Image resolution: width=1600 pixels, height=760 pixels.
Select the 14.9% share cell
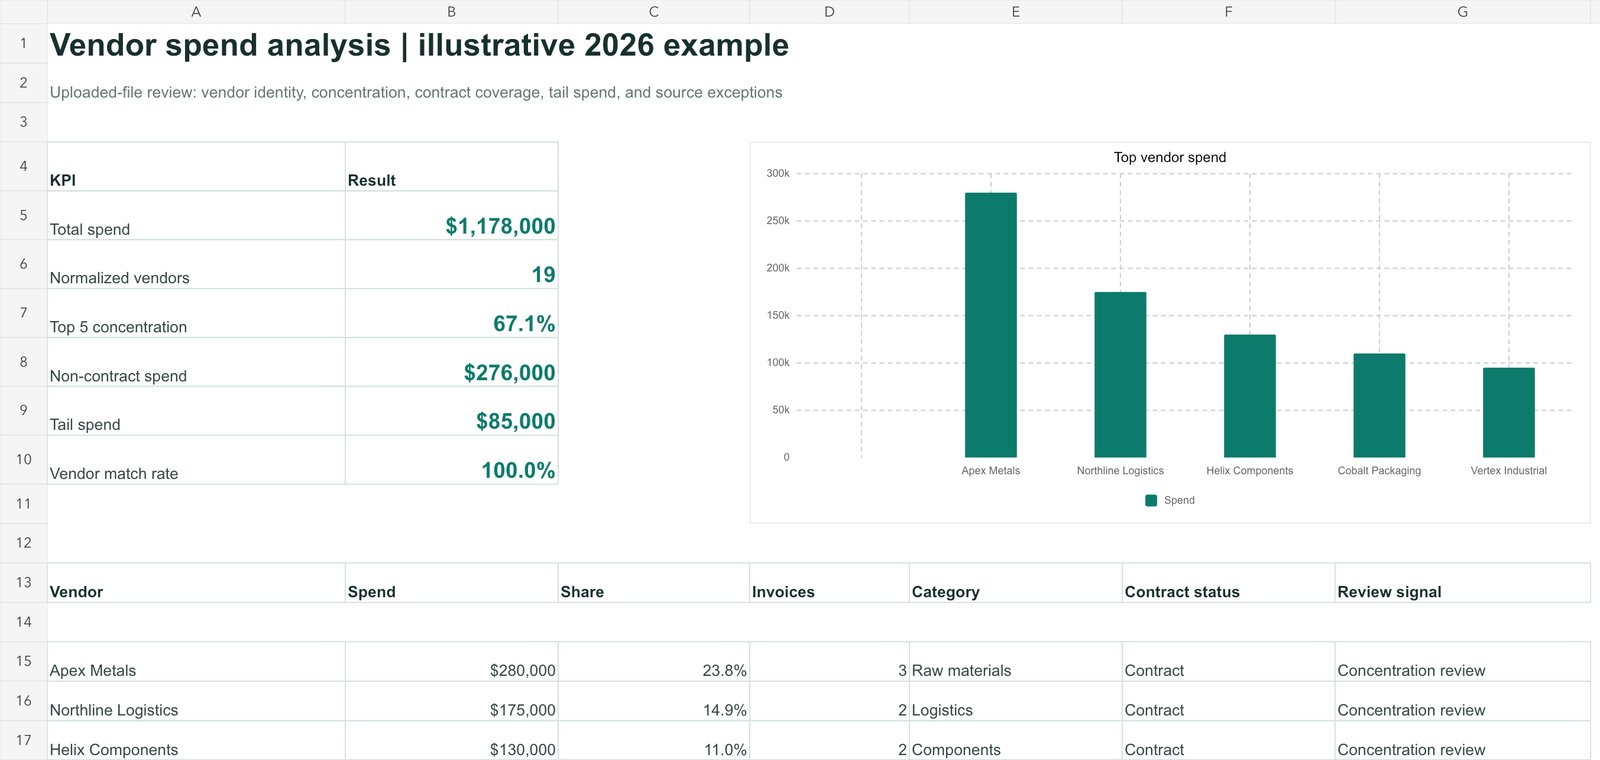pos(654,701)
